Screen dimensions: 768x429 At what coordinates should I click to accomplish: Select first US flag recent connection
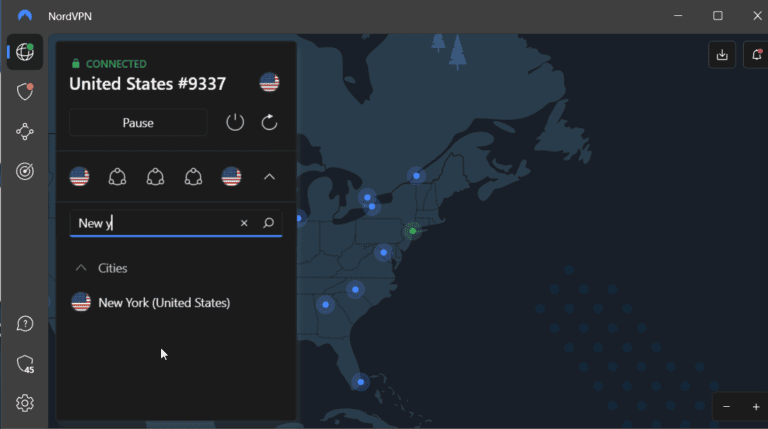pyautogui.click(x=79, y=176)
